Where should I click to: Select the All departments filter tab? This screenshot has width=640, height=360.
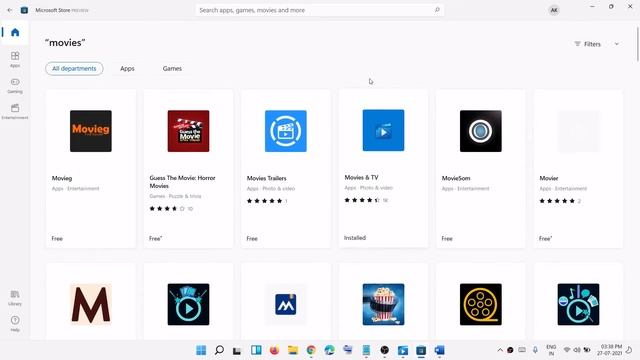coord(74,69)
